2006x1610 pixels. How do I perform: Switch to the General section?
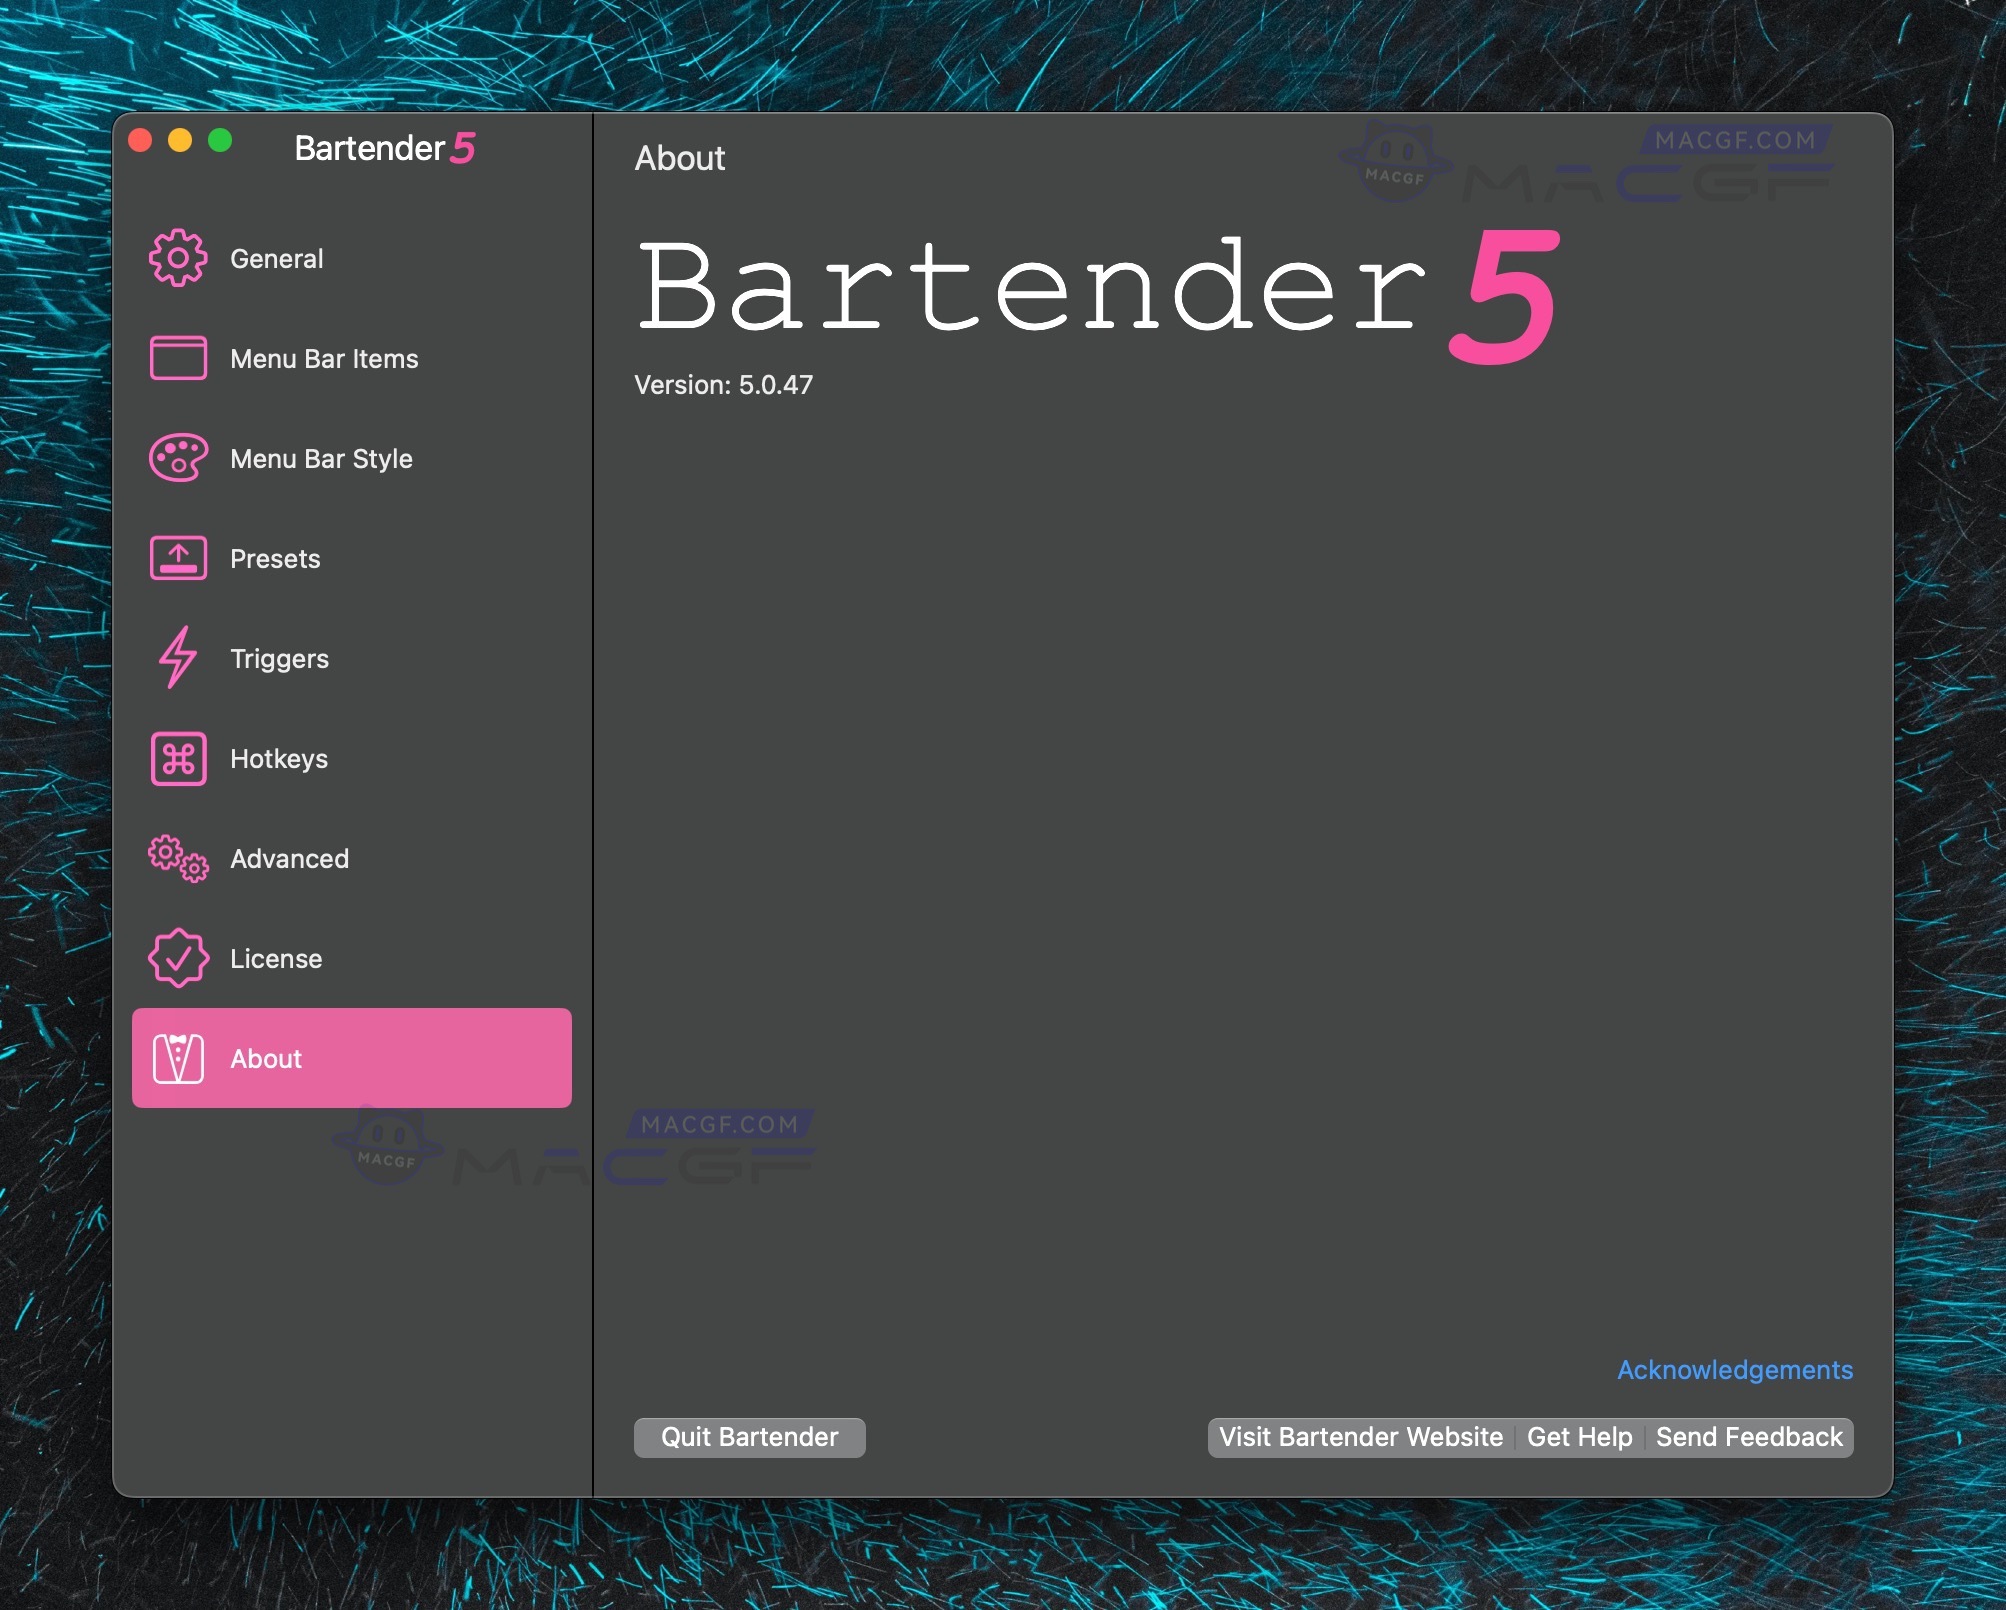[x=277, y=258]
